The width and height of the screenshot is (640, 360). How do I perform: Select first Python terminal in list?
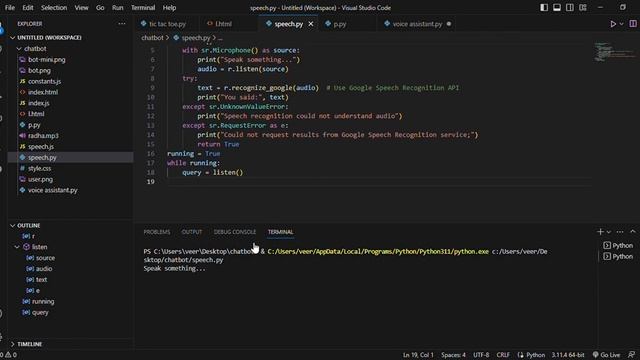[618, 245]
